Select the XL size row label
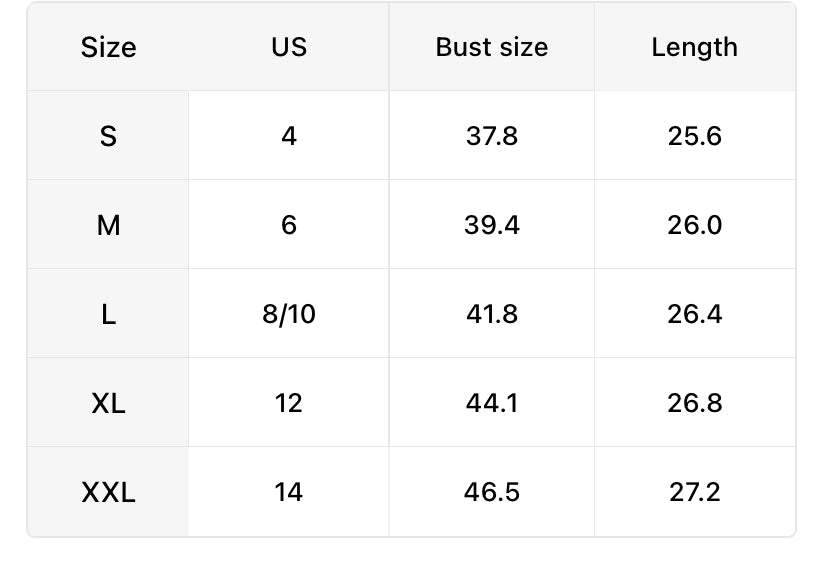The image size is (828, 563). point(108,403)
